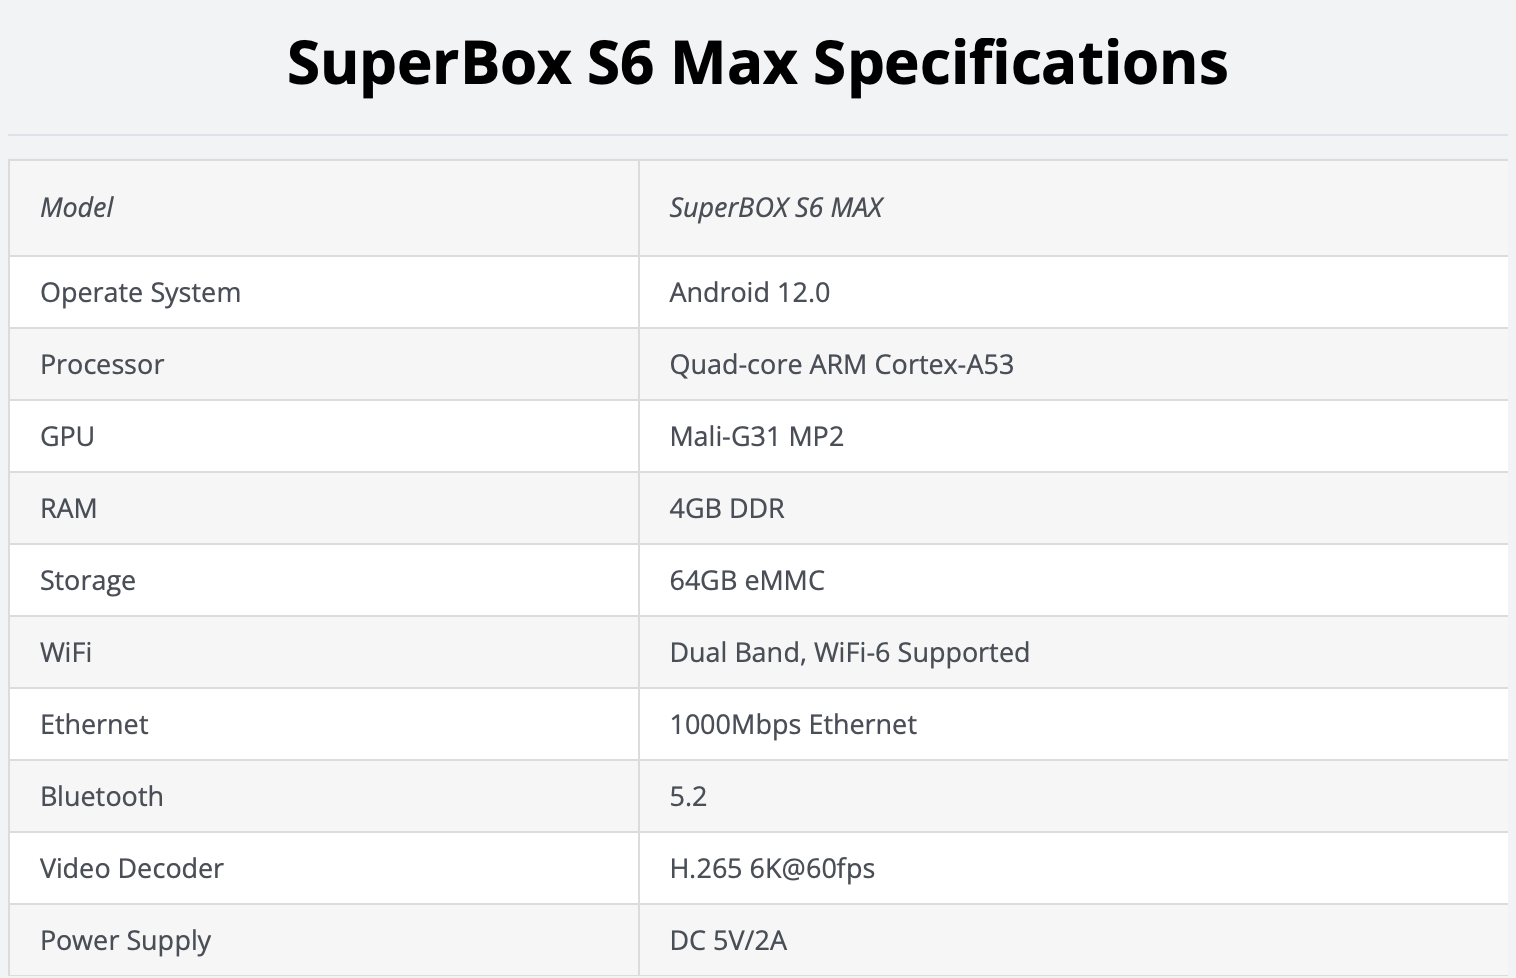
Task: Click the H.265 6K@60fps video decoder value
Action: click(772, 869)
